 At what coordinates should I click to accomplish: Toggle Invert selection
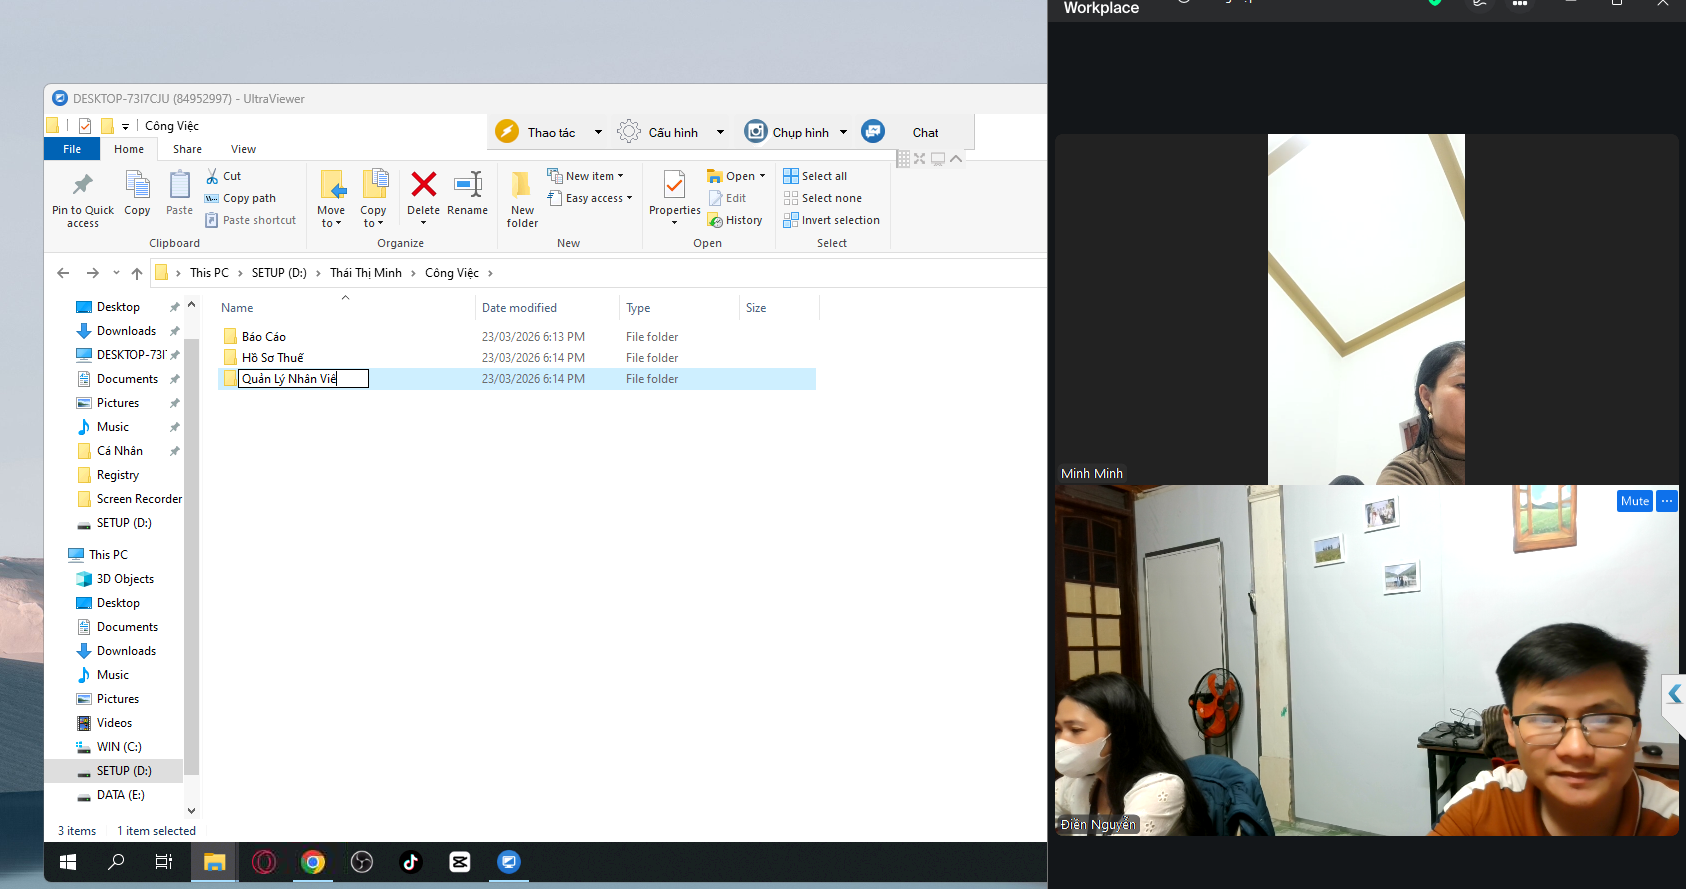(x=839, y=220)
